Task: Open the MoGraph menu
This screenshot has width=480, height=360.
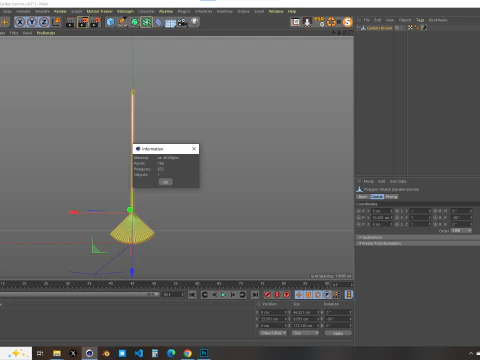Action: tap(125, 11)
